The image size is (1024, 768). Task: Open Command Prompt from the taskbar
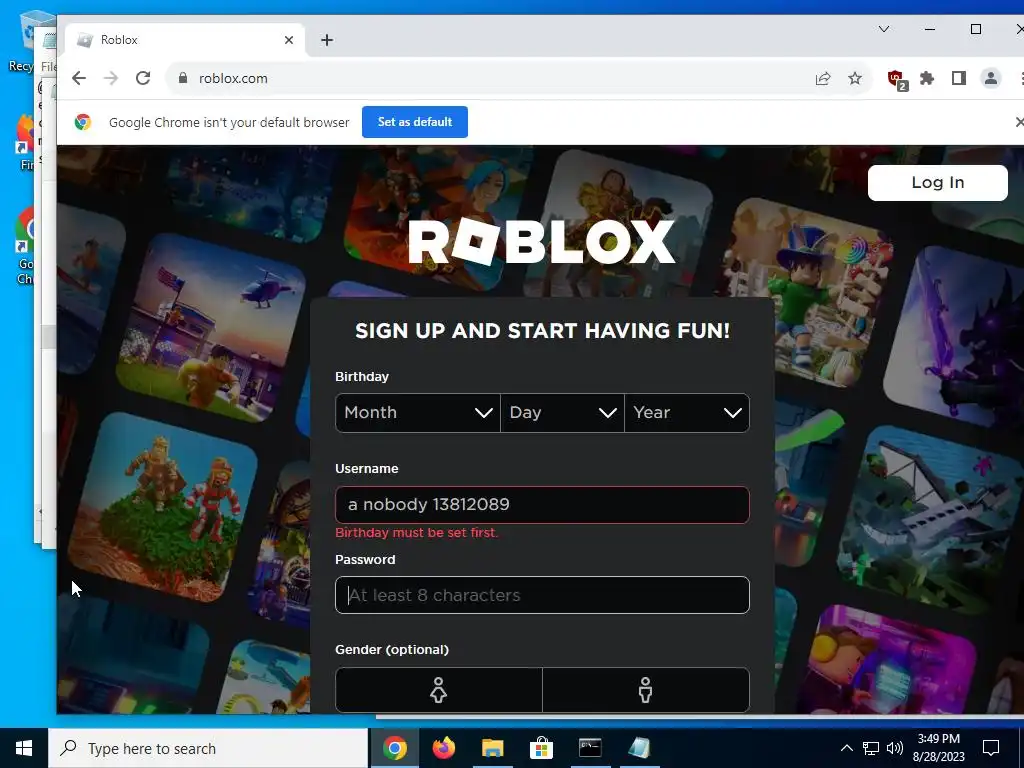tap(590, 748)
